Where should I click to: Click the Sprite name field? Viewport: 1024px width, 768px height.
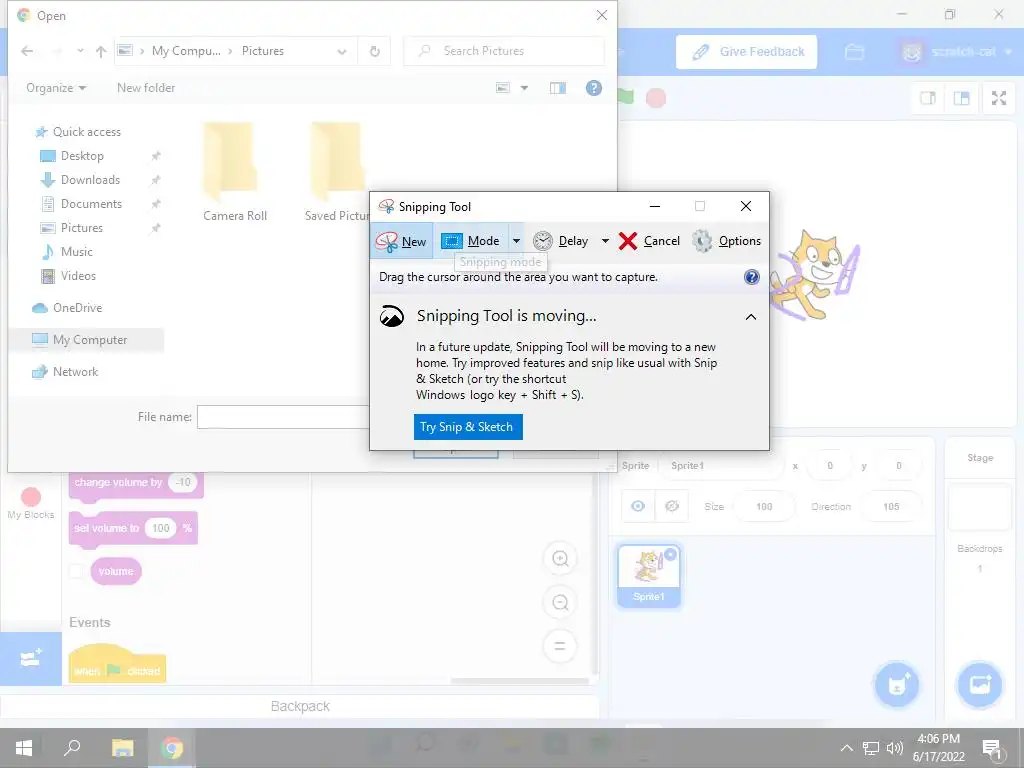click(x=722, y=466)
